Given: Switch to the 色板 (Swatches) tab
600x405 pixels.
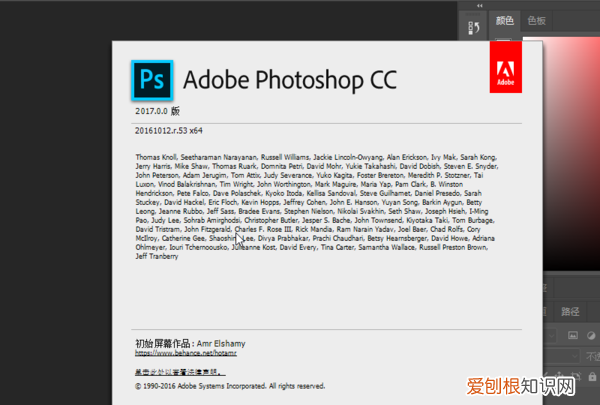Looking at the screenshot, I should click(x=537, y=20).
